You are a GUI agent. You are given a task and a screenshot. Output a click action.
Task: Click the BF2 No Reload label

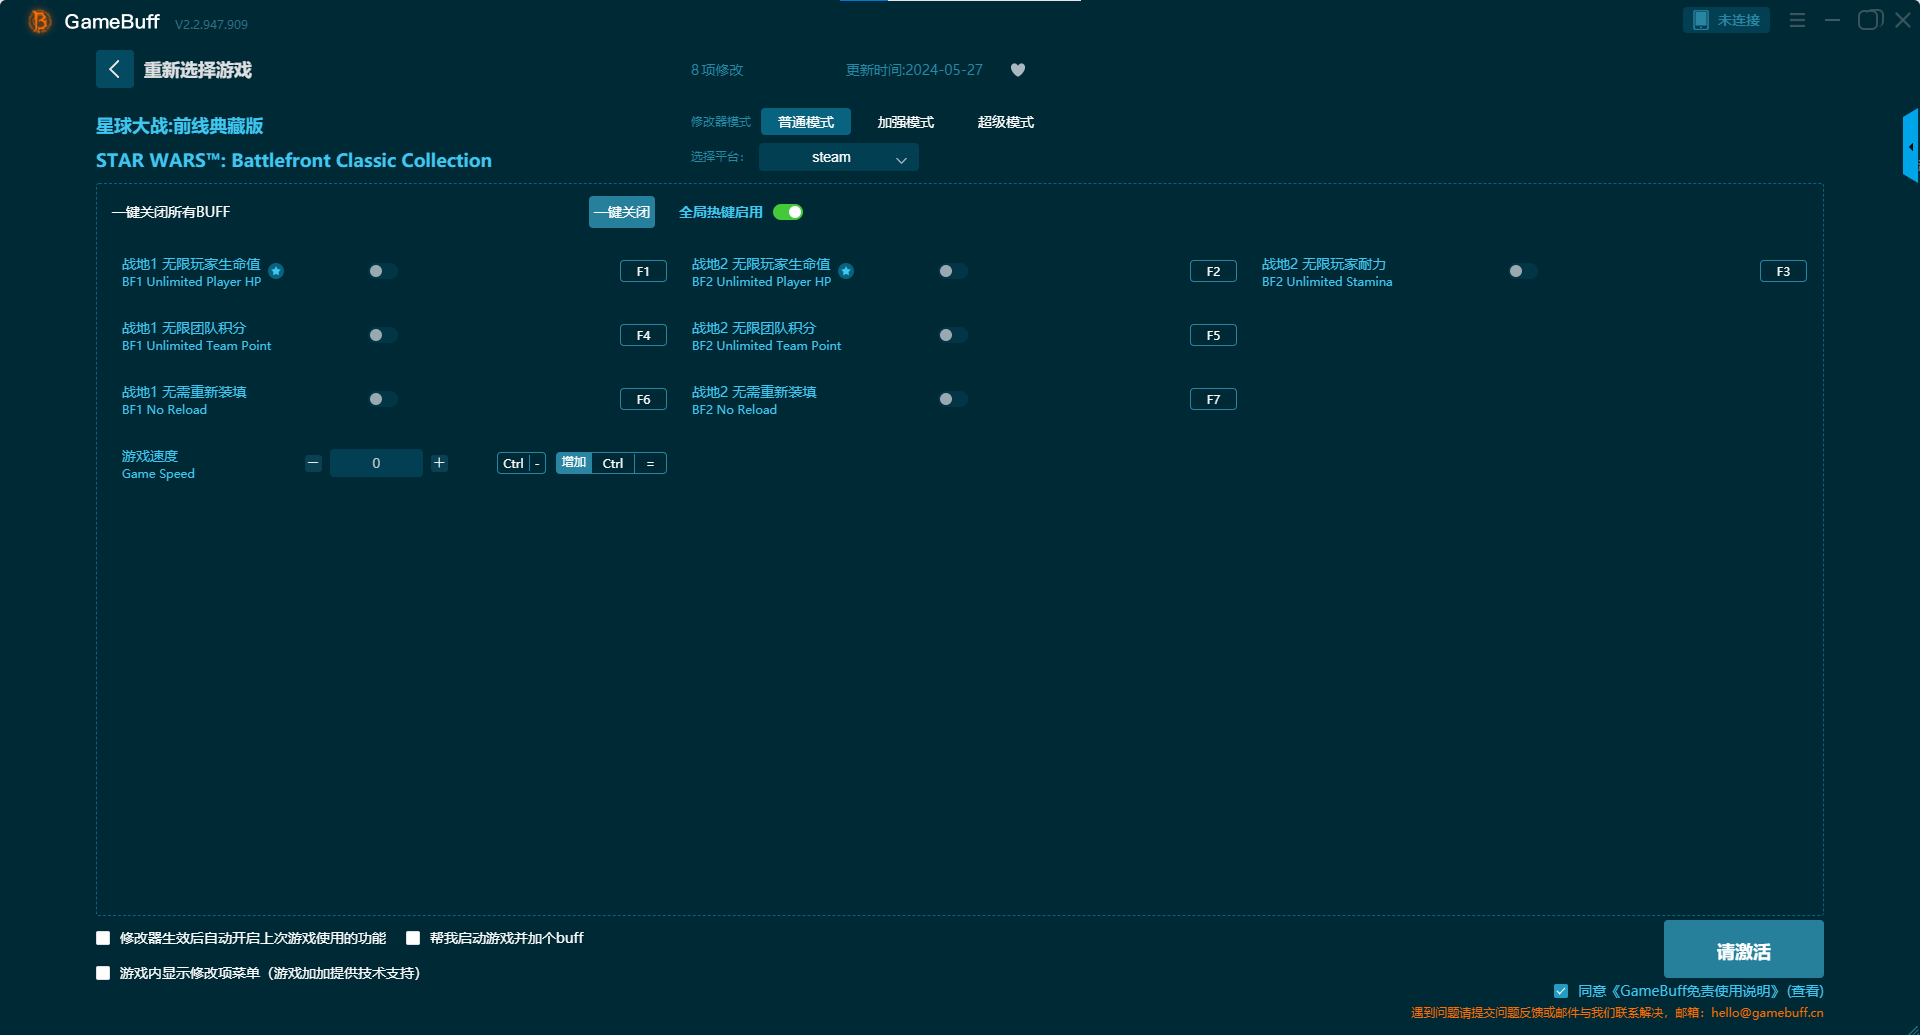pos(734,410)
